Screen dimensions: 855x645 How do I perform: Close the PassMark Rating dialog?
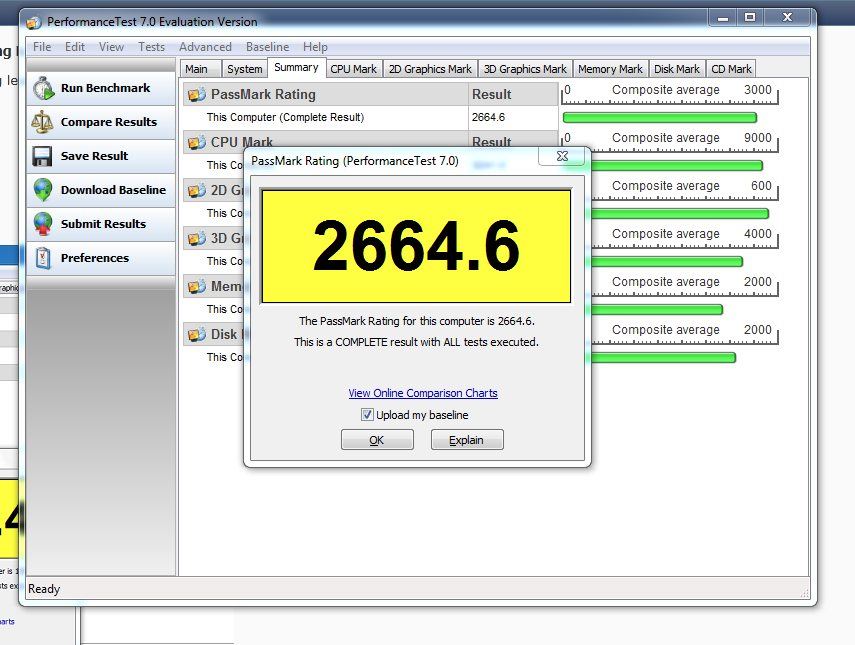562,156
